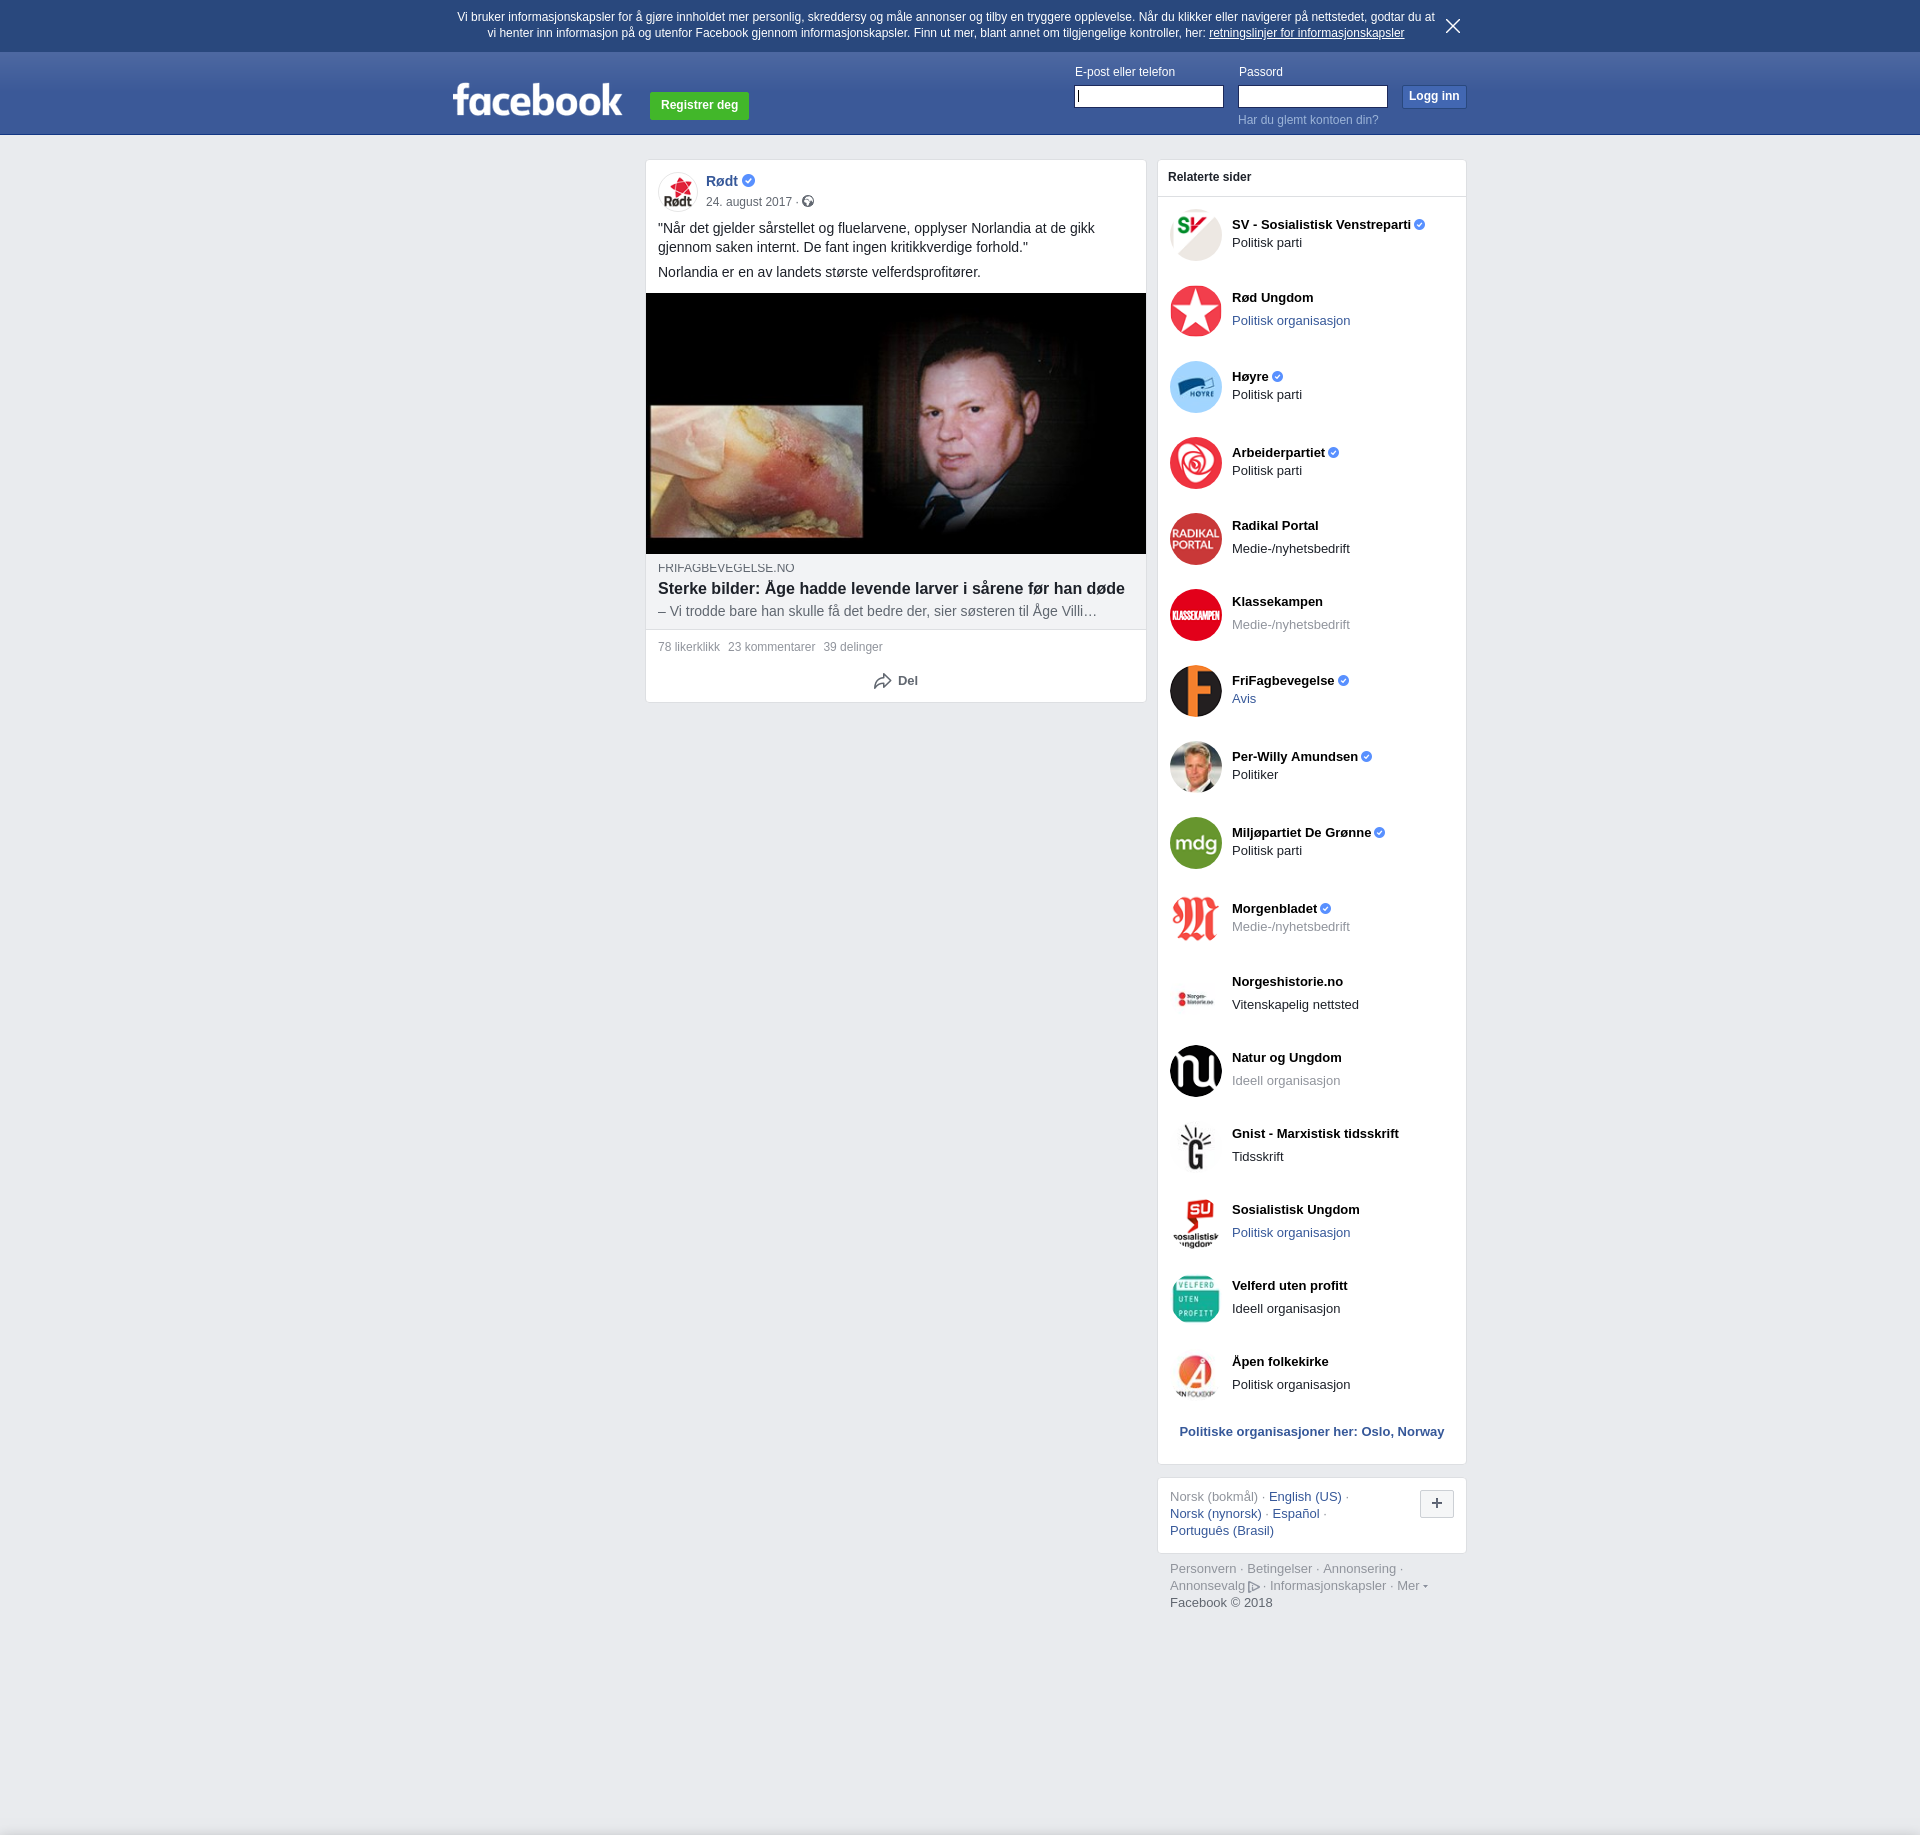
Task: Open the Informasjonskapsler footer link
Action: [x=1328, y=1586]
